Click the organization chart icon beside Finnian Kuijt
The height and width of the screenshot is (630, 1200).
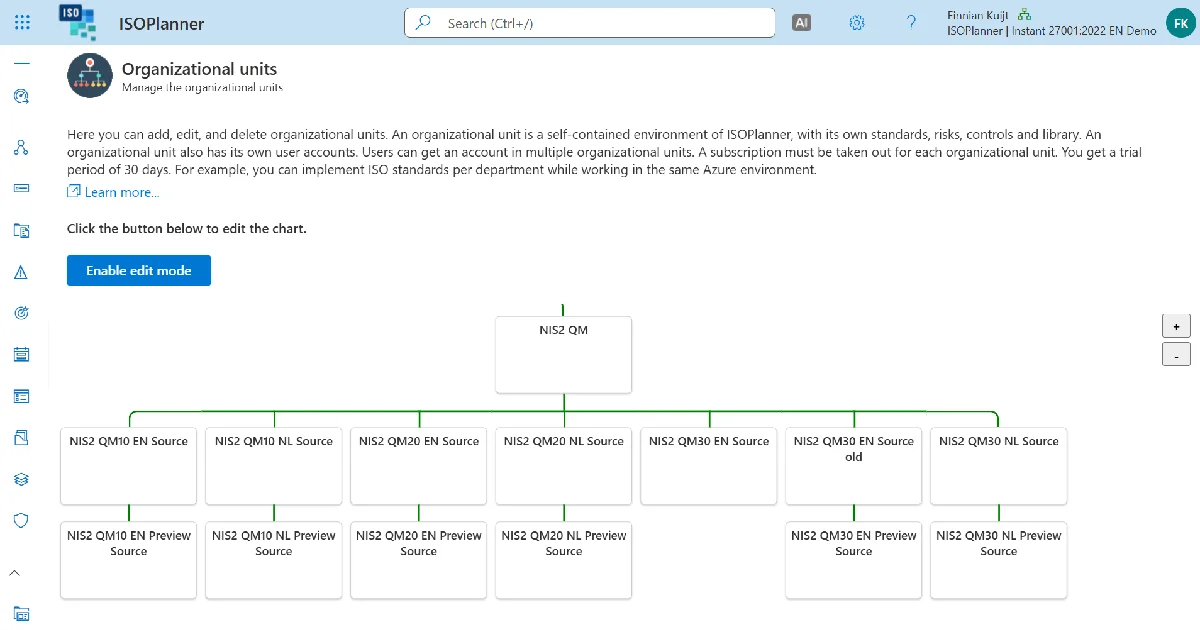pyautogui.click(x=1025, y=15)
